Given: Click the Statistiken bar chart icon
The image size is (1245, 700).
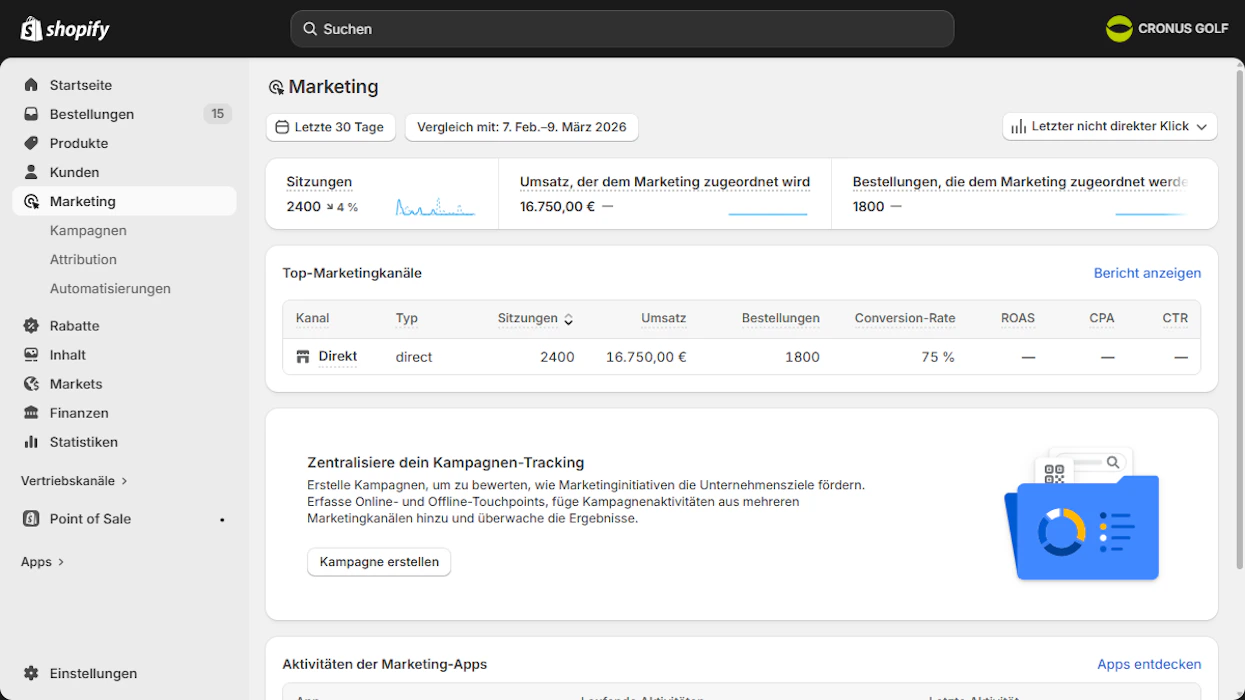Looking at the screenshot, I should point(31,442).
